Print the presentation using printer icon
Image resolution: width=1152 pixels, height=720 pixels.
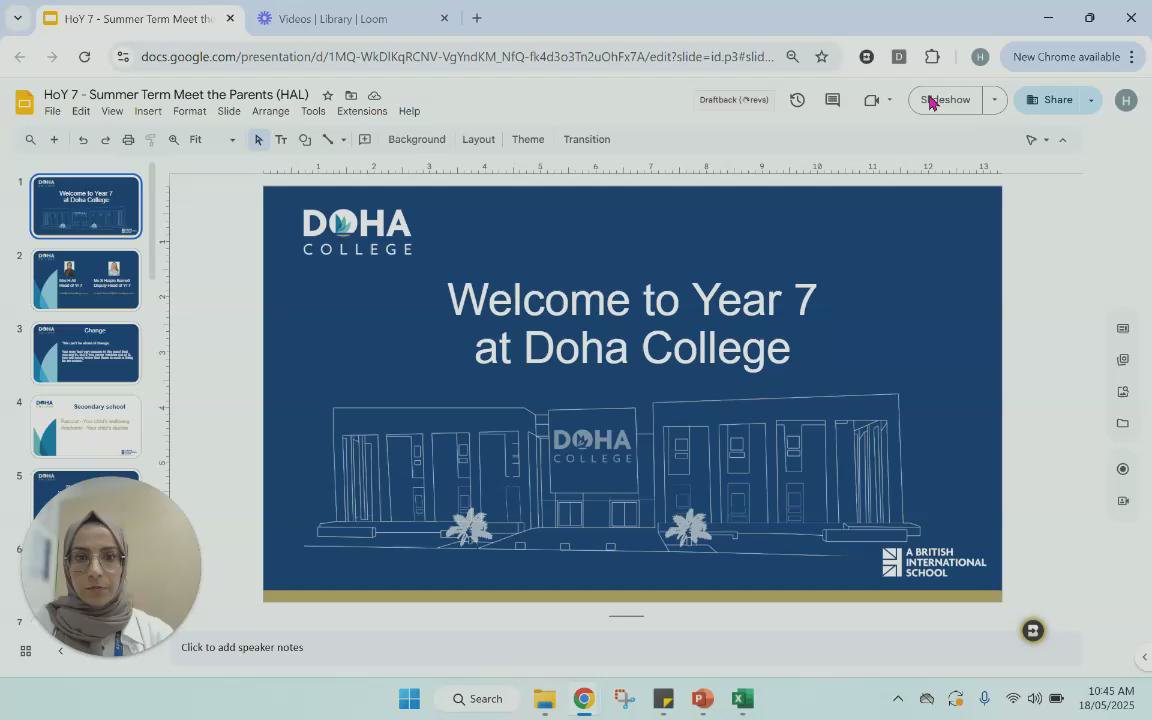tap(129, 140)
